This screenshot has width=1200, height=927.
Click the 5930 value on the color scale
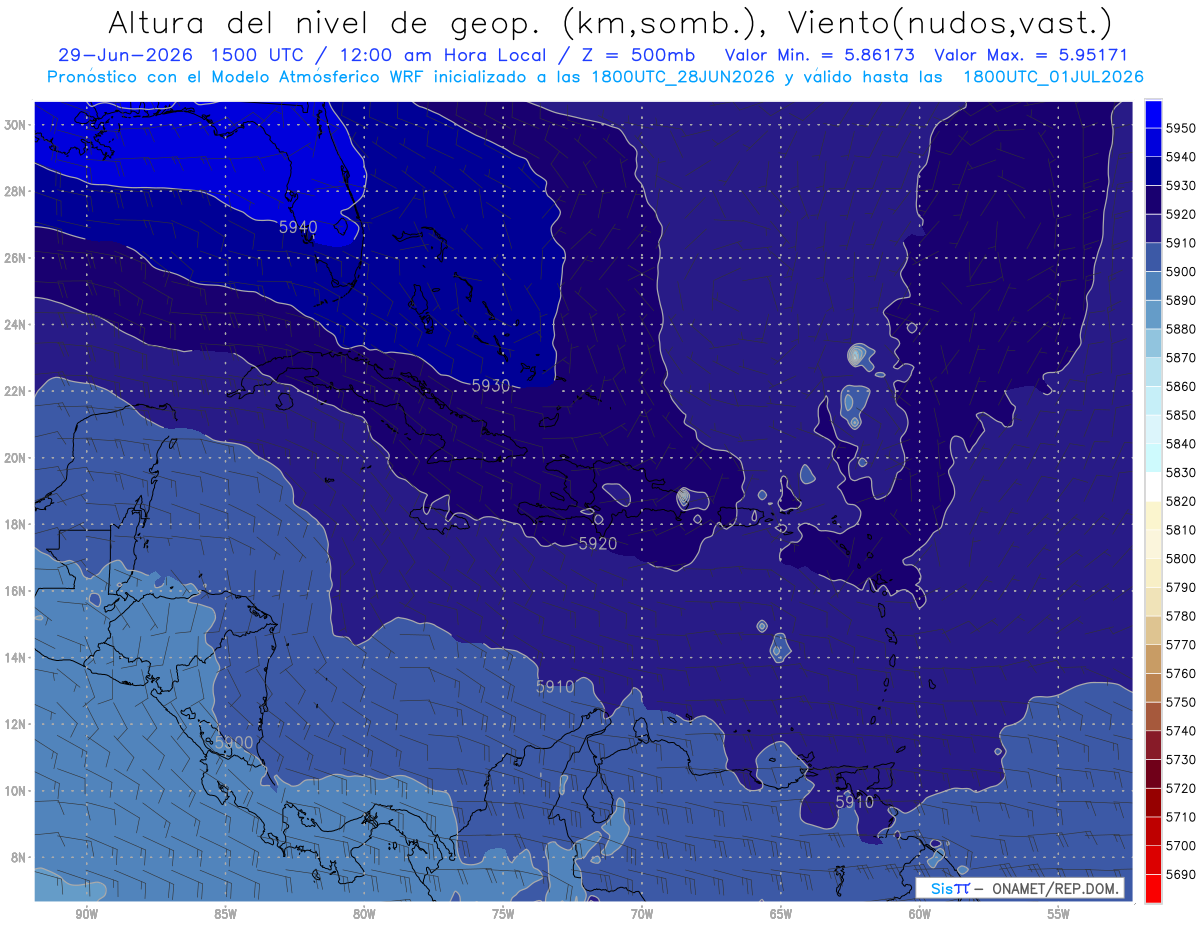(1180, 186)
